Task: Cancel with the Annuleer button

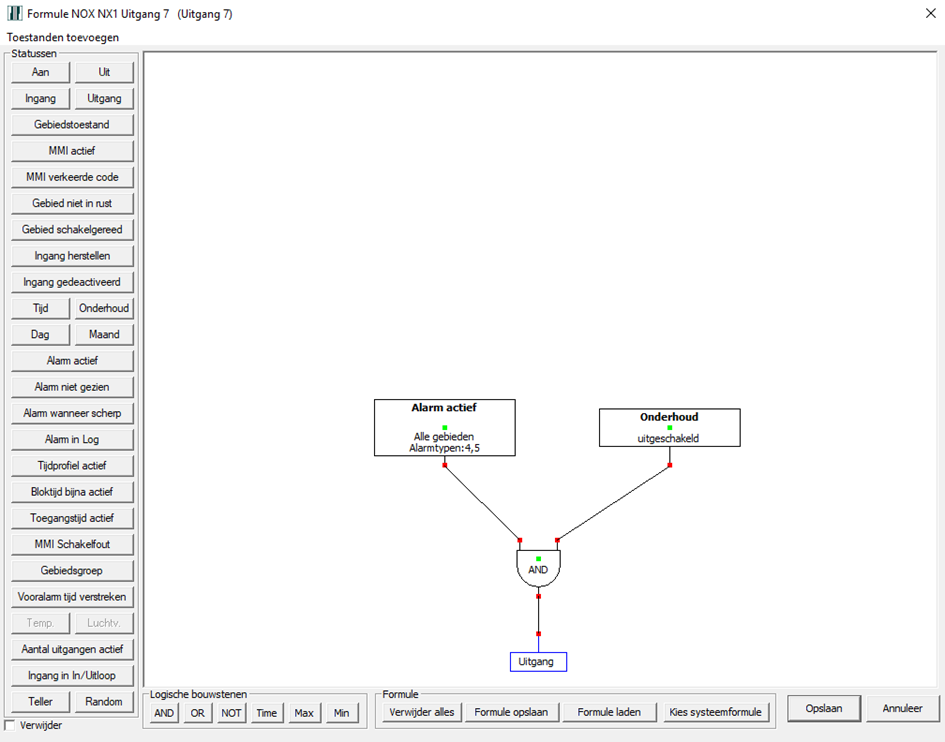Action: (x=902, y=708)
